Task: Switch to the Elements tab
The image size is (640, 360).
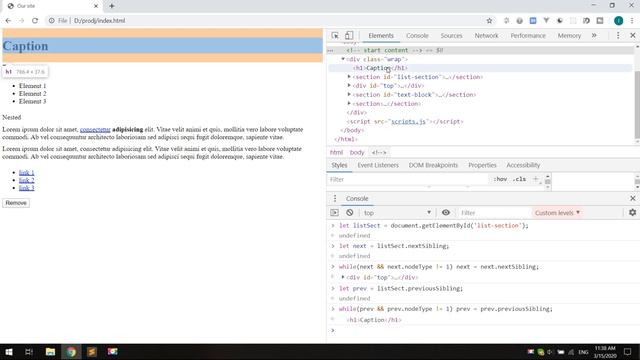Action: [x=381, y=36]
